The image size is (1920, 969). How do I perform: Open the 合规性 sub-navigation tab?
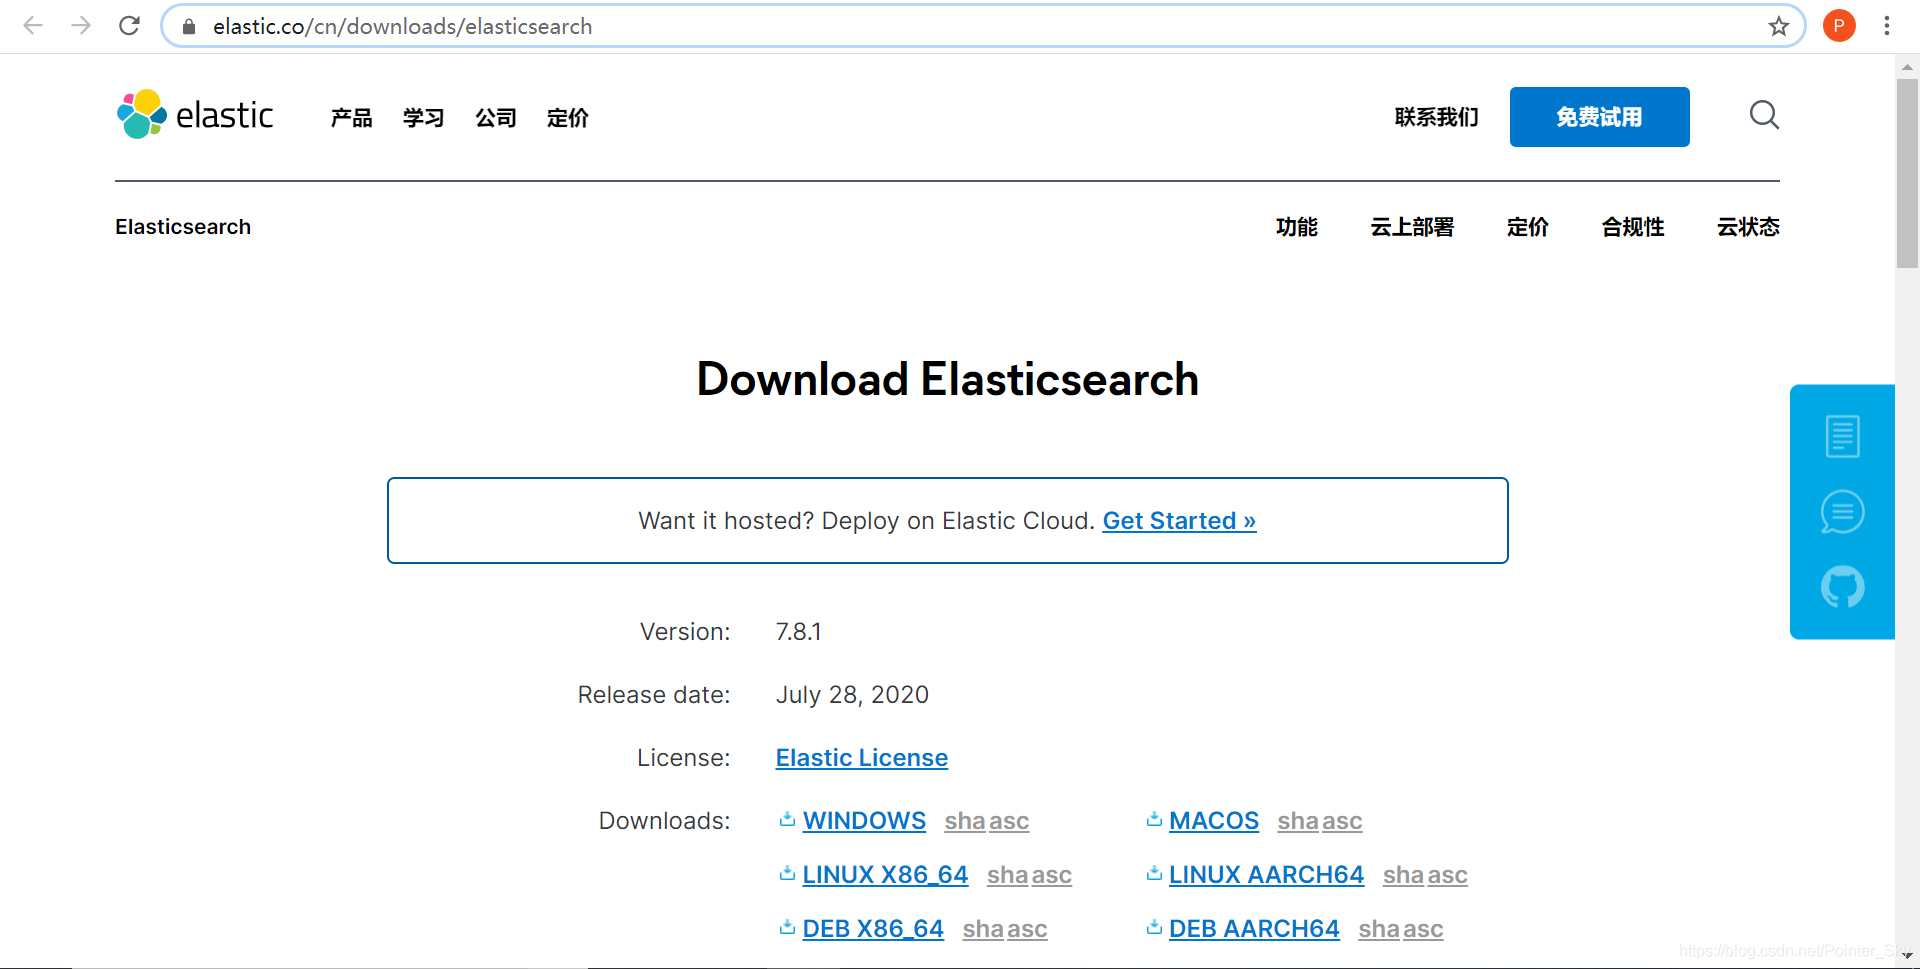[x=1632, y=227]
